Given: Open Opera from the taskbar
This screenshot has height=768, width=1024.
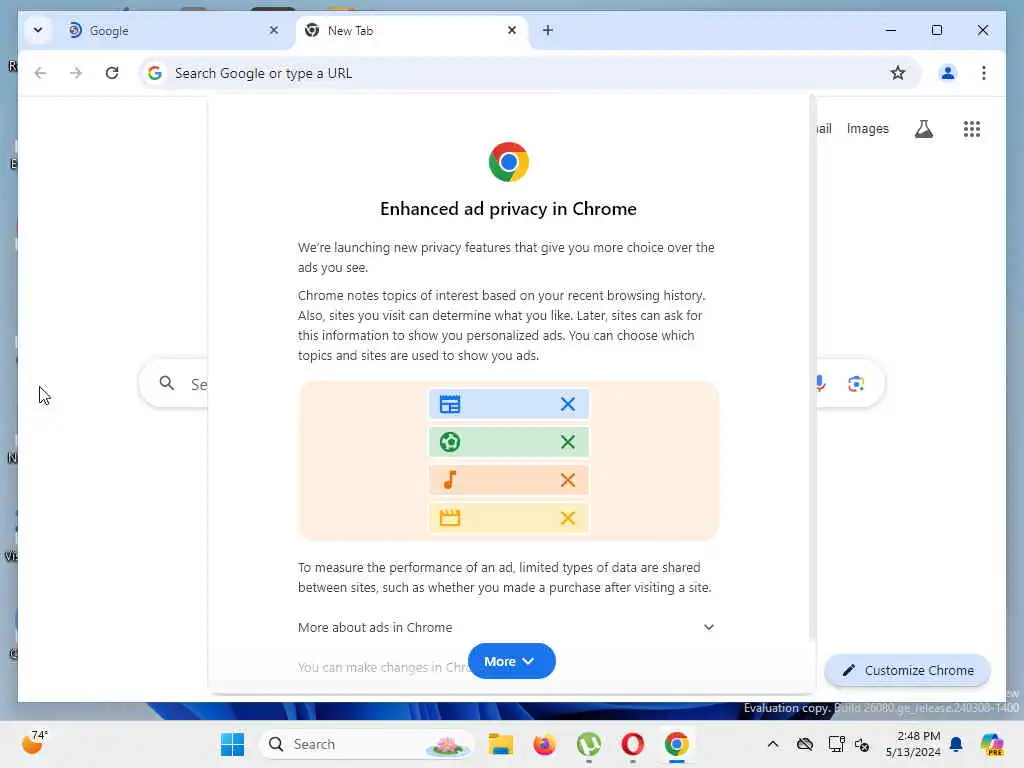Looking at the screenshot, I should point(632,744).
